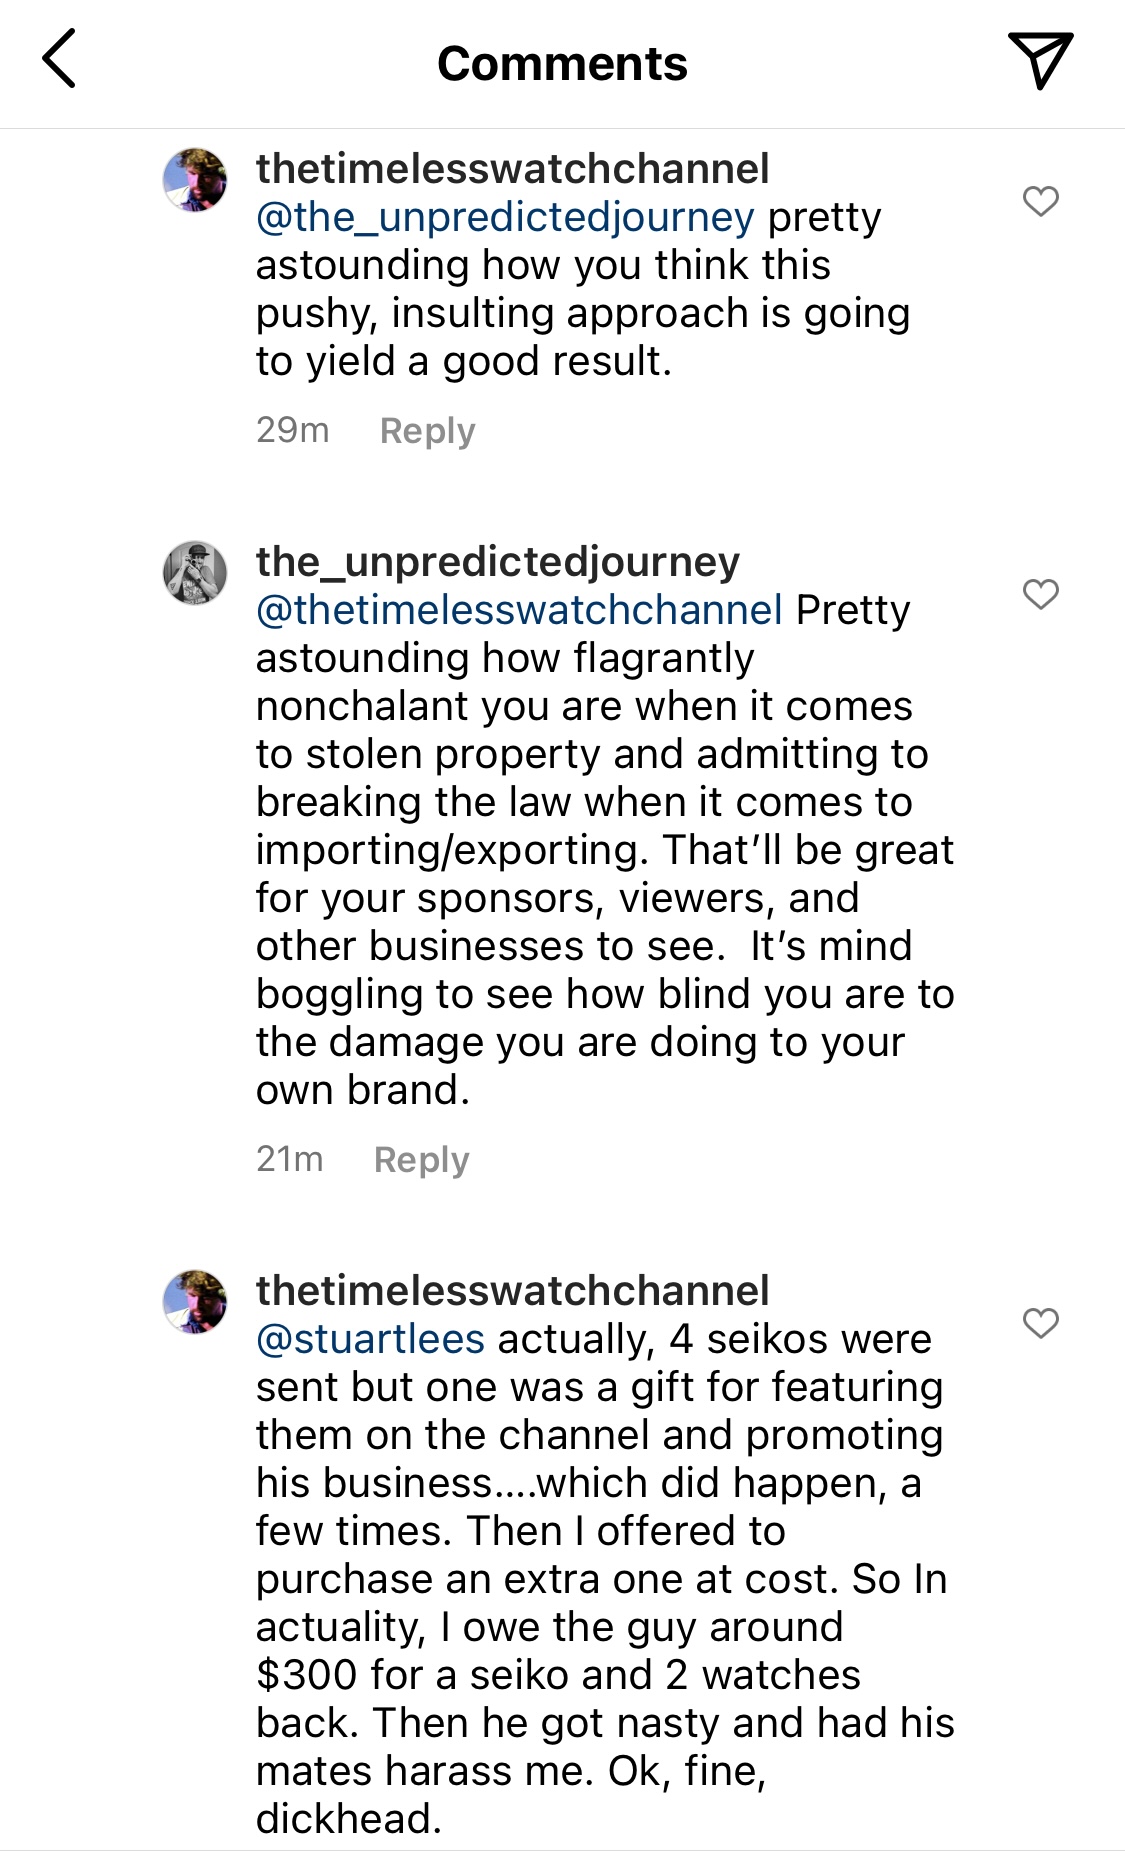This screenshot has height=1860, width=1125.
Task: Go back using the left arrow
Action: (60, 59)
